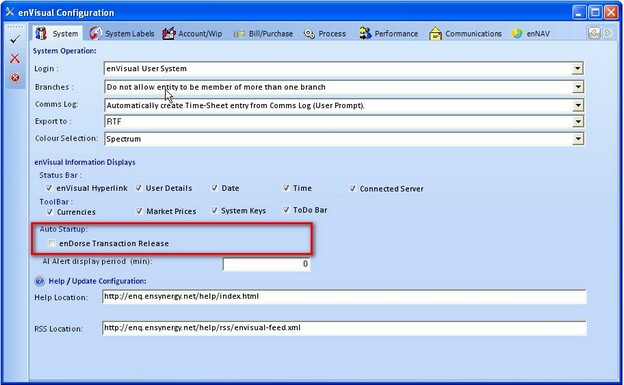Click the System Operation heading

(x=64, y=51)
